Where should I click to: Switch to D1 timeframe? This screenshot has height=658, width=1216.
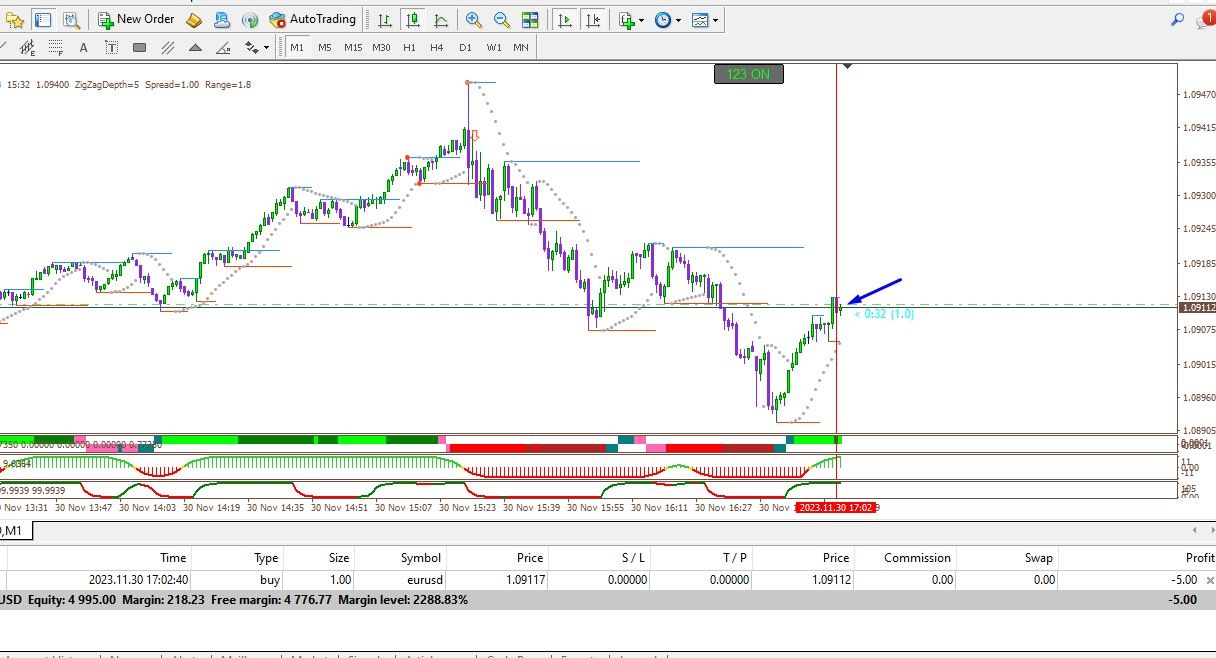tap(465, 47)
